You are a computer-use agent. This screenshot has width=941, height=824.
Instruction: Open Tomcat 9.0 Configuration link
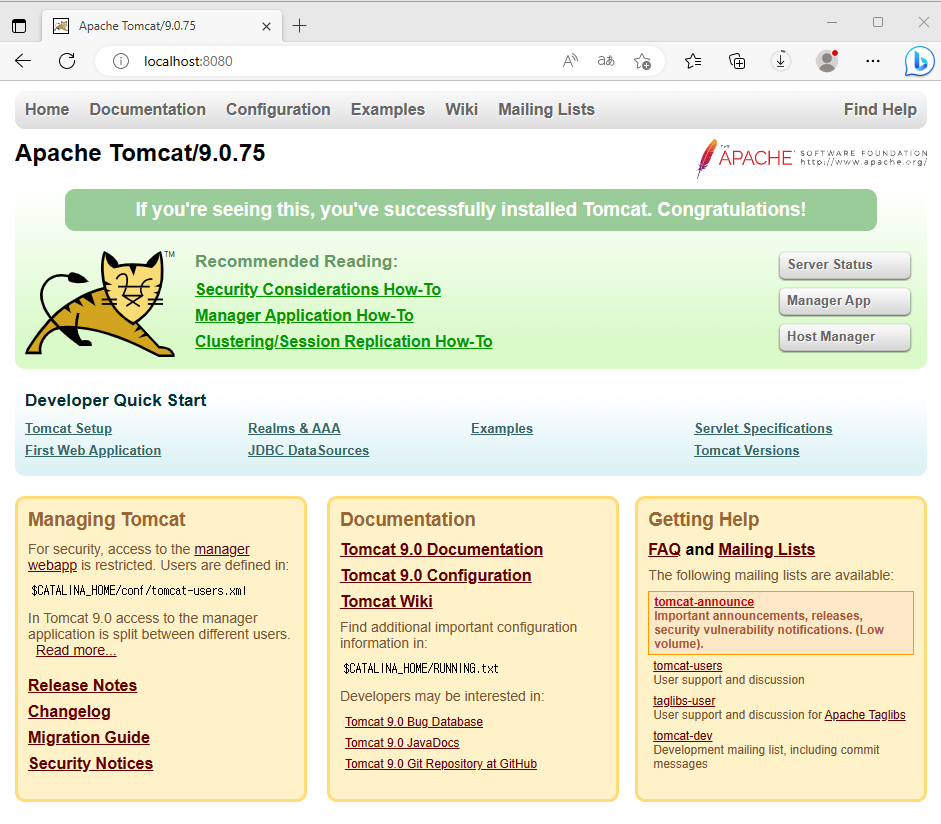pyautogui.click(x=436, y=575)
